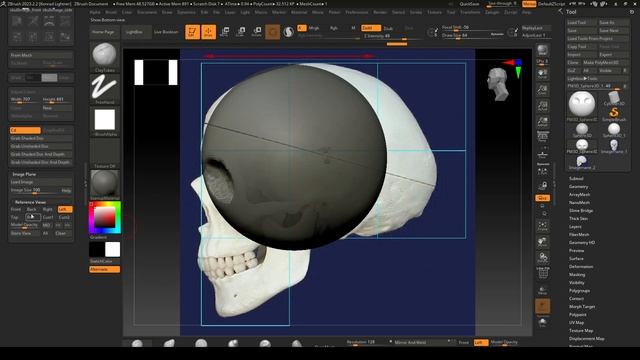Click the BPR render icon
The height and width of the screenshot is (360, 640).
point(542,51)
